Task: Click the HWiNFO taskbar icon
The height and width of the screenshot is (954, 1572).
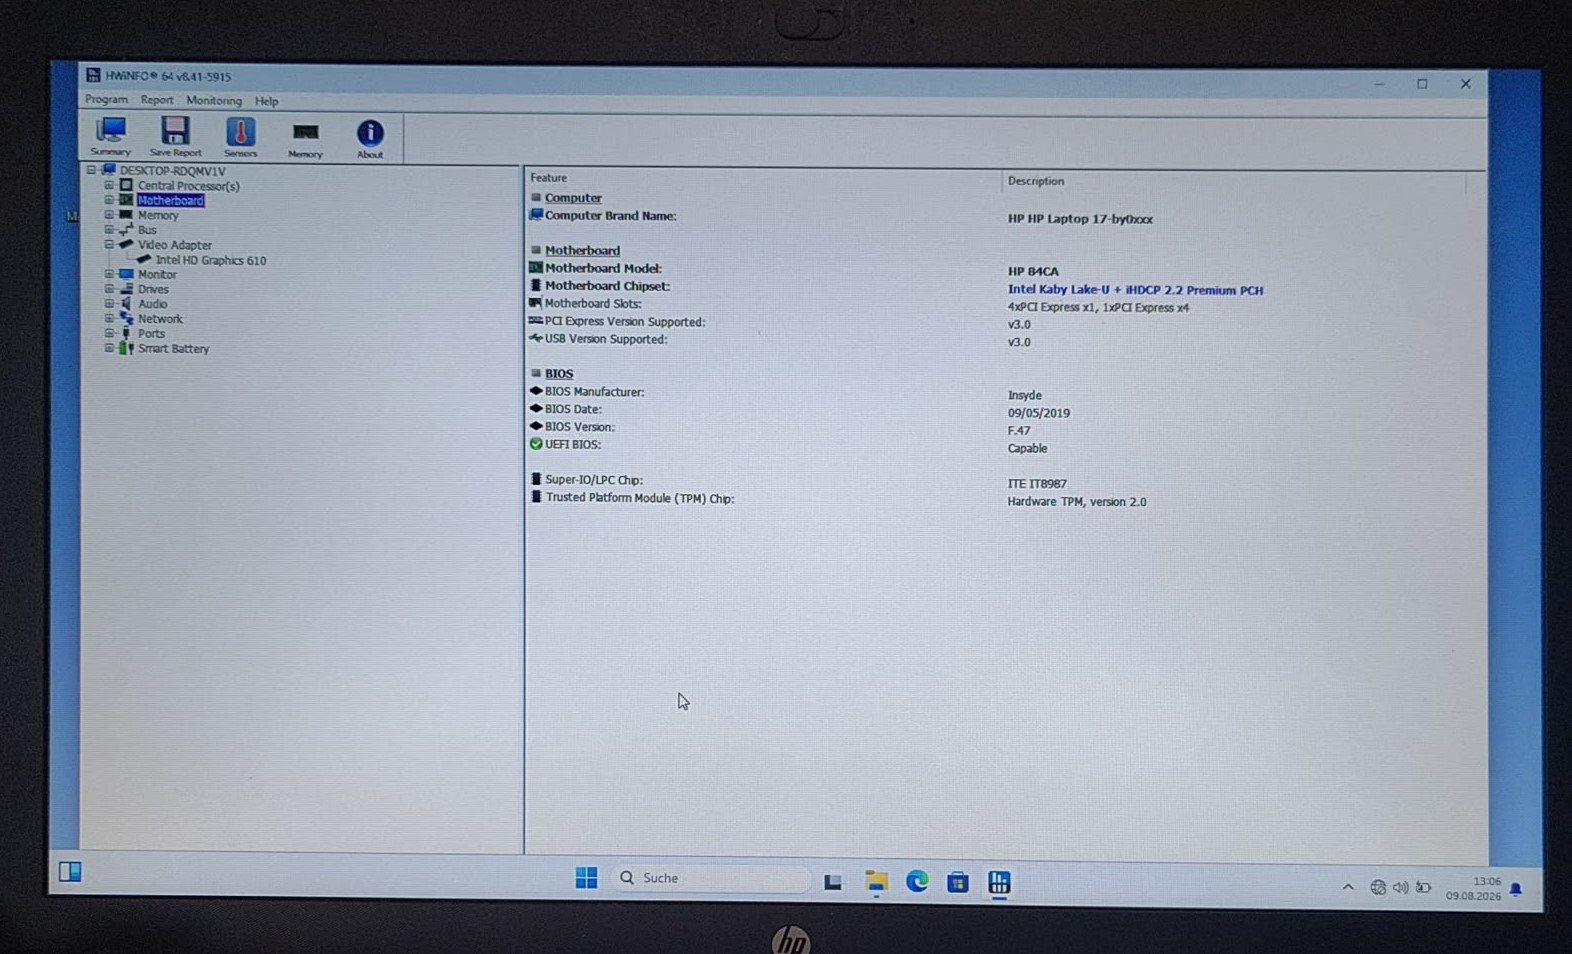Action: 999,882
